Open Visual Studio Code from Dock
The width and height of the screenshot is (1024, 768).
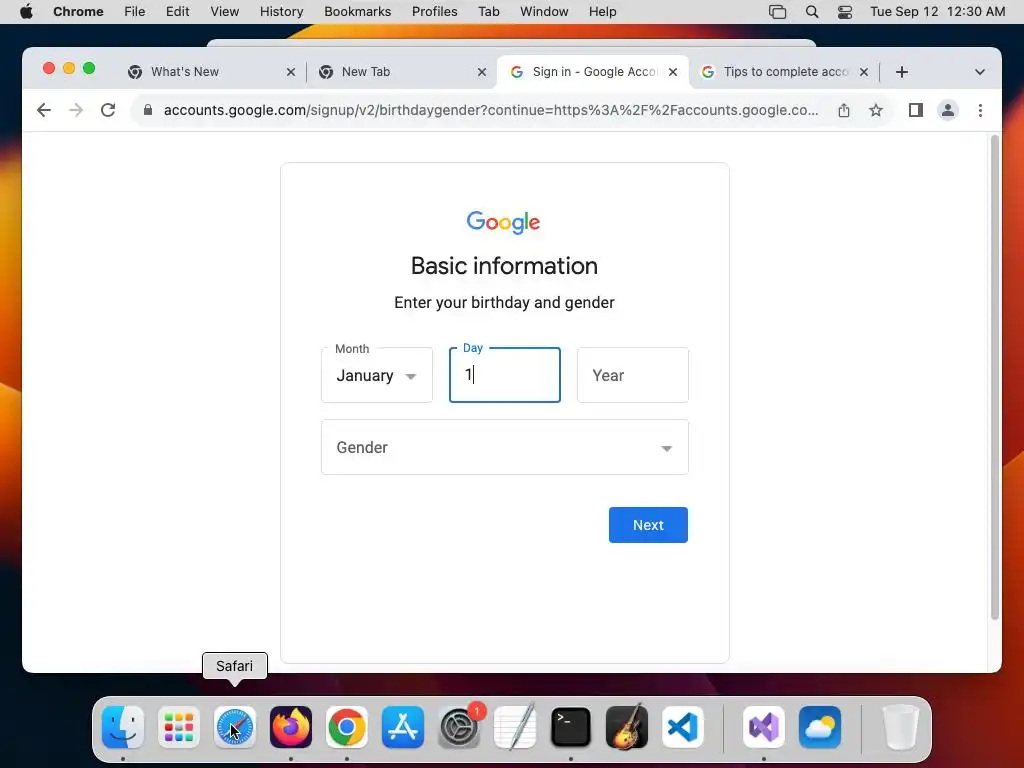pyautogui.click(x=682, y=727)
